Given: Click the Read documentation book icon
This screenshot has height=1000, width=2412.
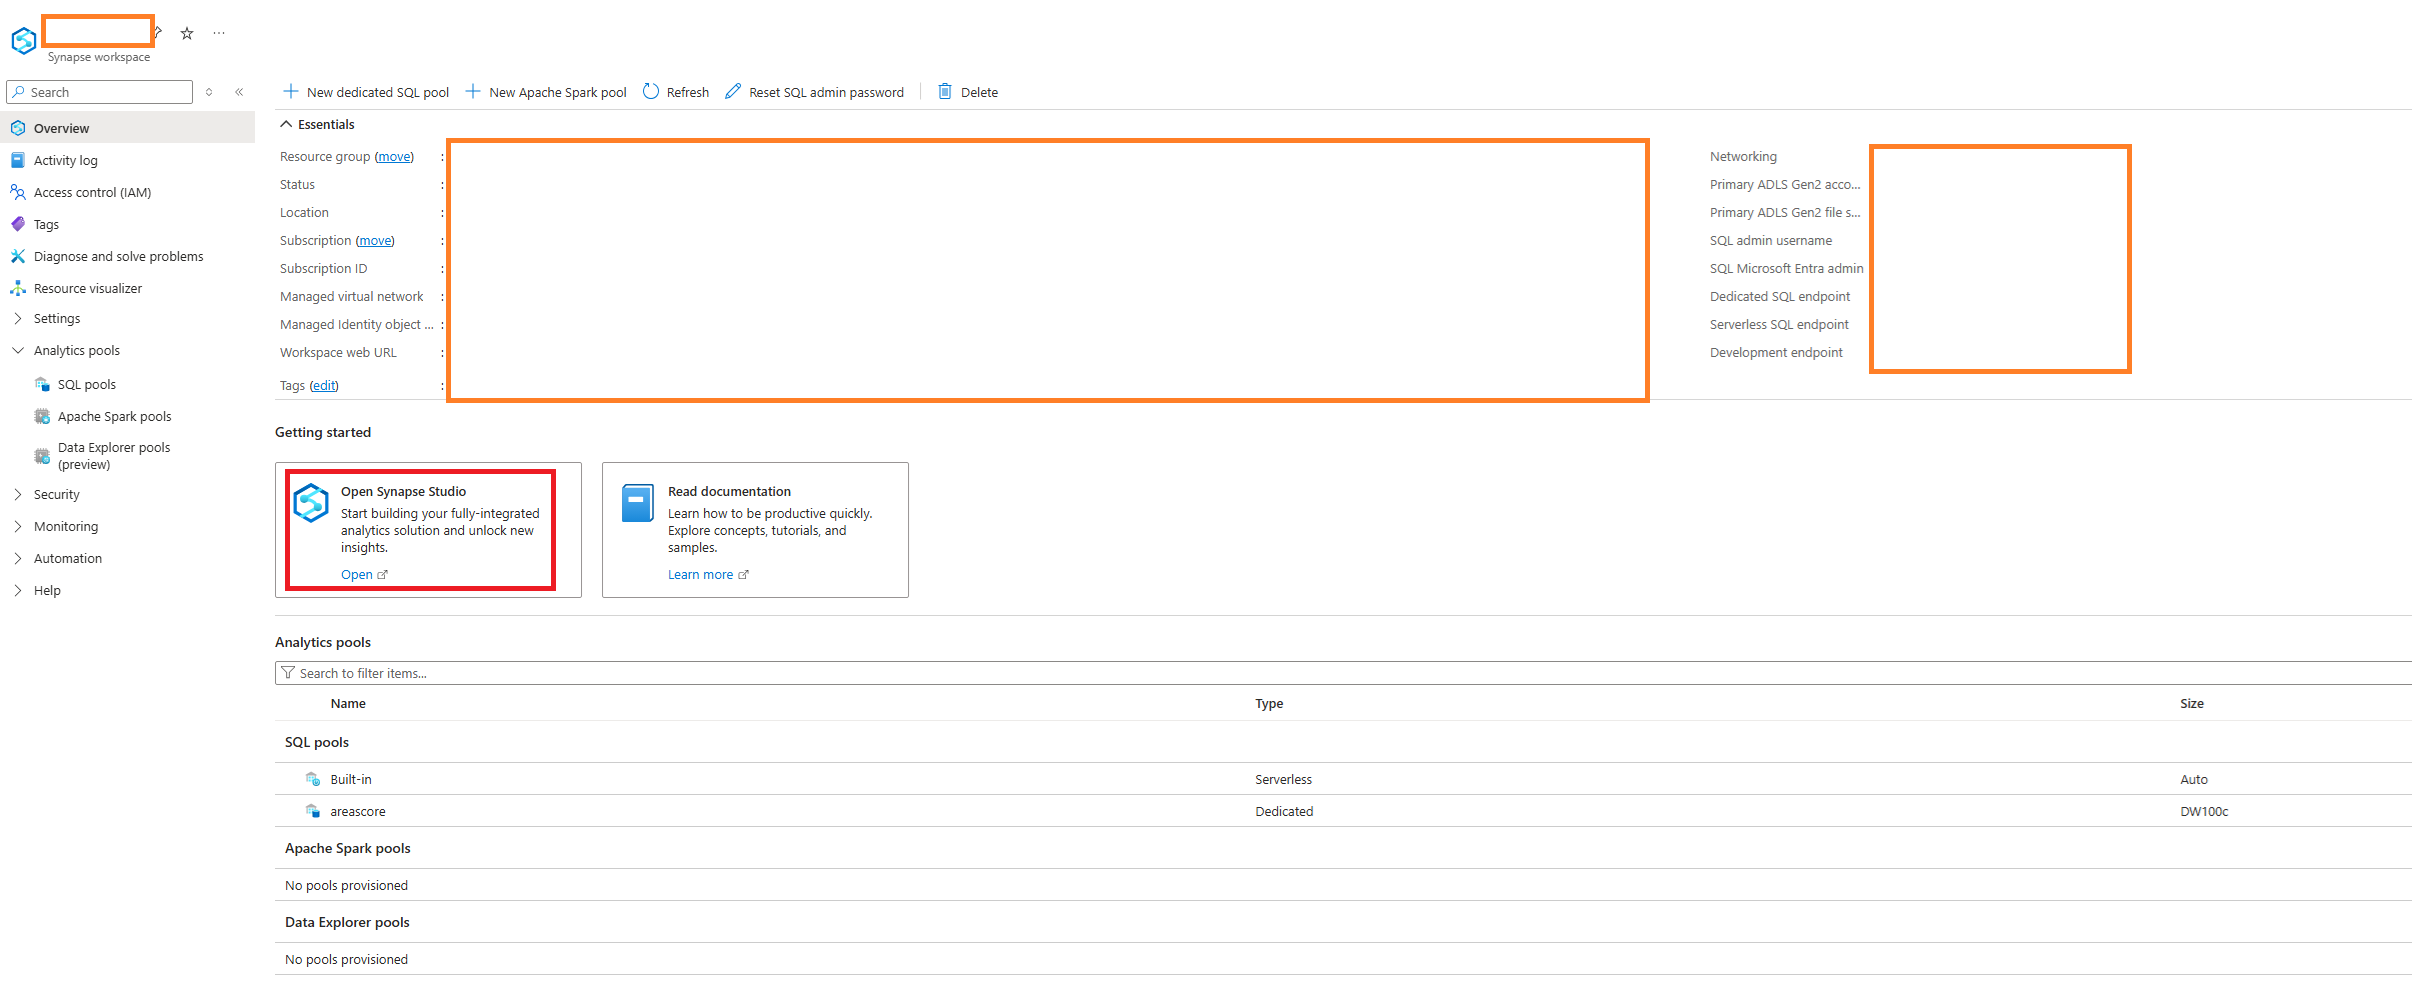Looking at the screenshot, I should 637,503.
